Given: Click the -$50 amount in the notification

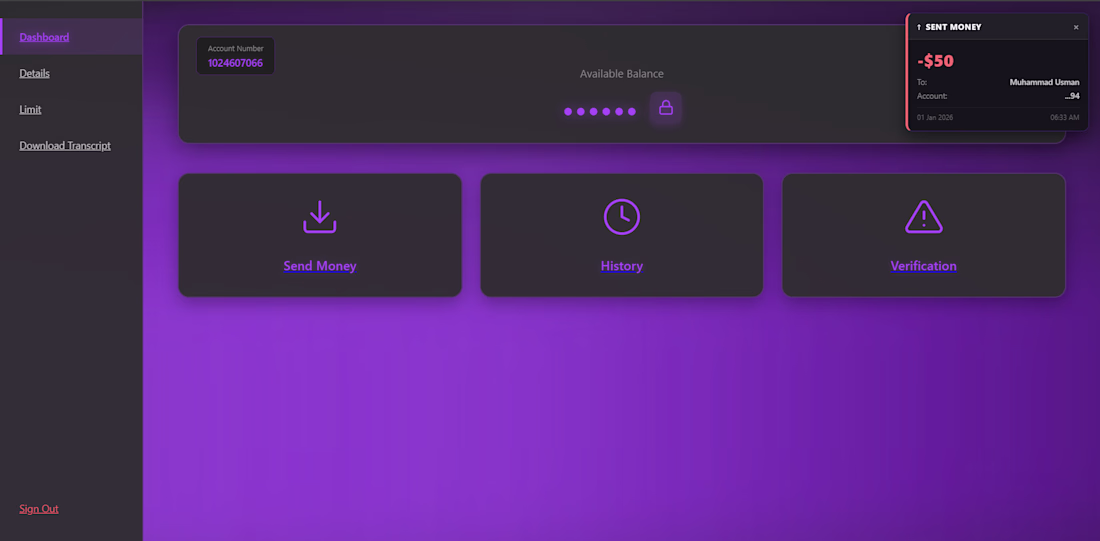Looking at the screenshot, I should pyautogui.click(x=935, y=61).
